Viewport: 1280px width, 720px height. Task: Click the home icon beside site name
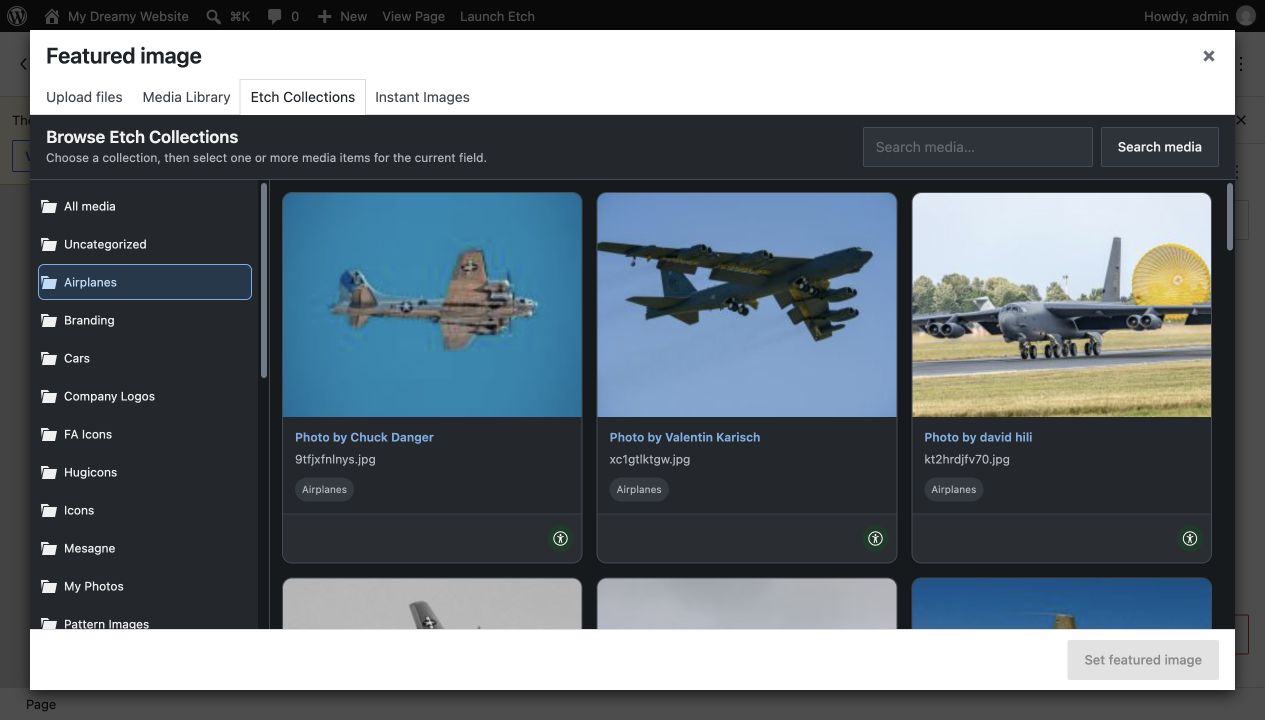(52, 16)
